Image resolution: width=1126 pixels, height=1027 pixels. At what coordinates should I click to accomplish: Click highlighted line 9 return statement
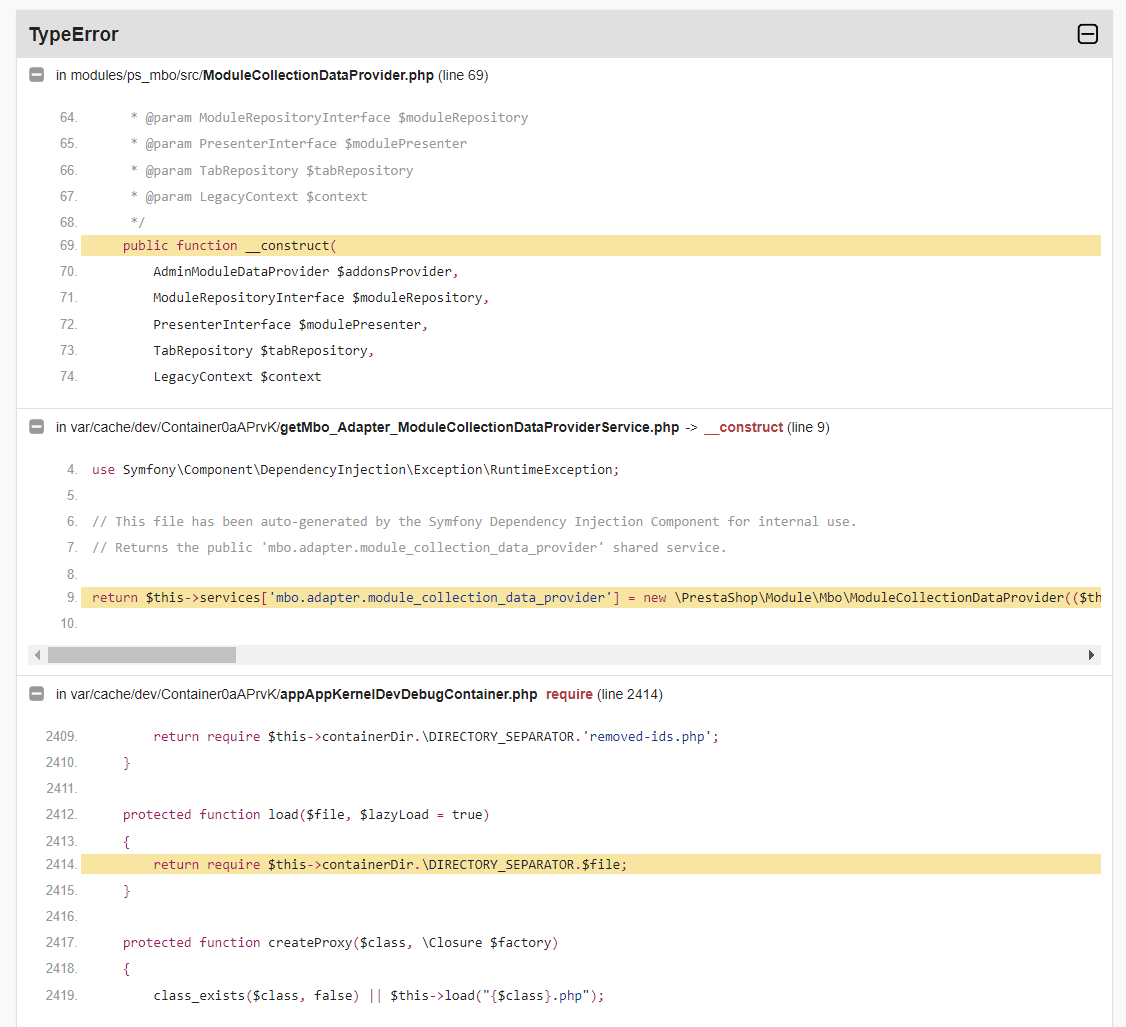590,597
